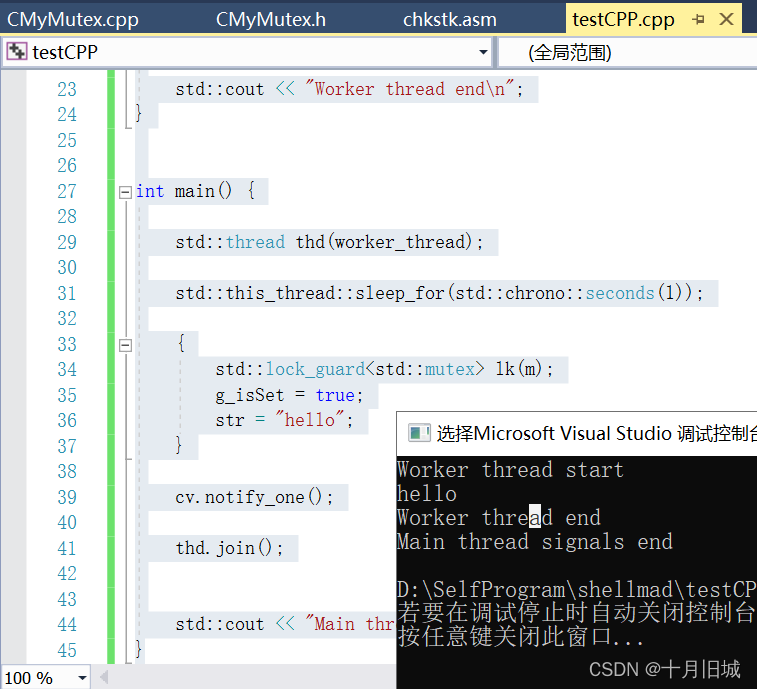This screenshot has width=757, height=689.
Task: Select the chkstk.asm tab
Action: click(449, 20)
